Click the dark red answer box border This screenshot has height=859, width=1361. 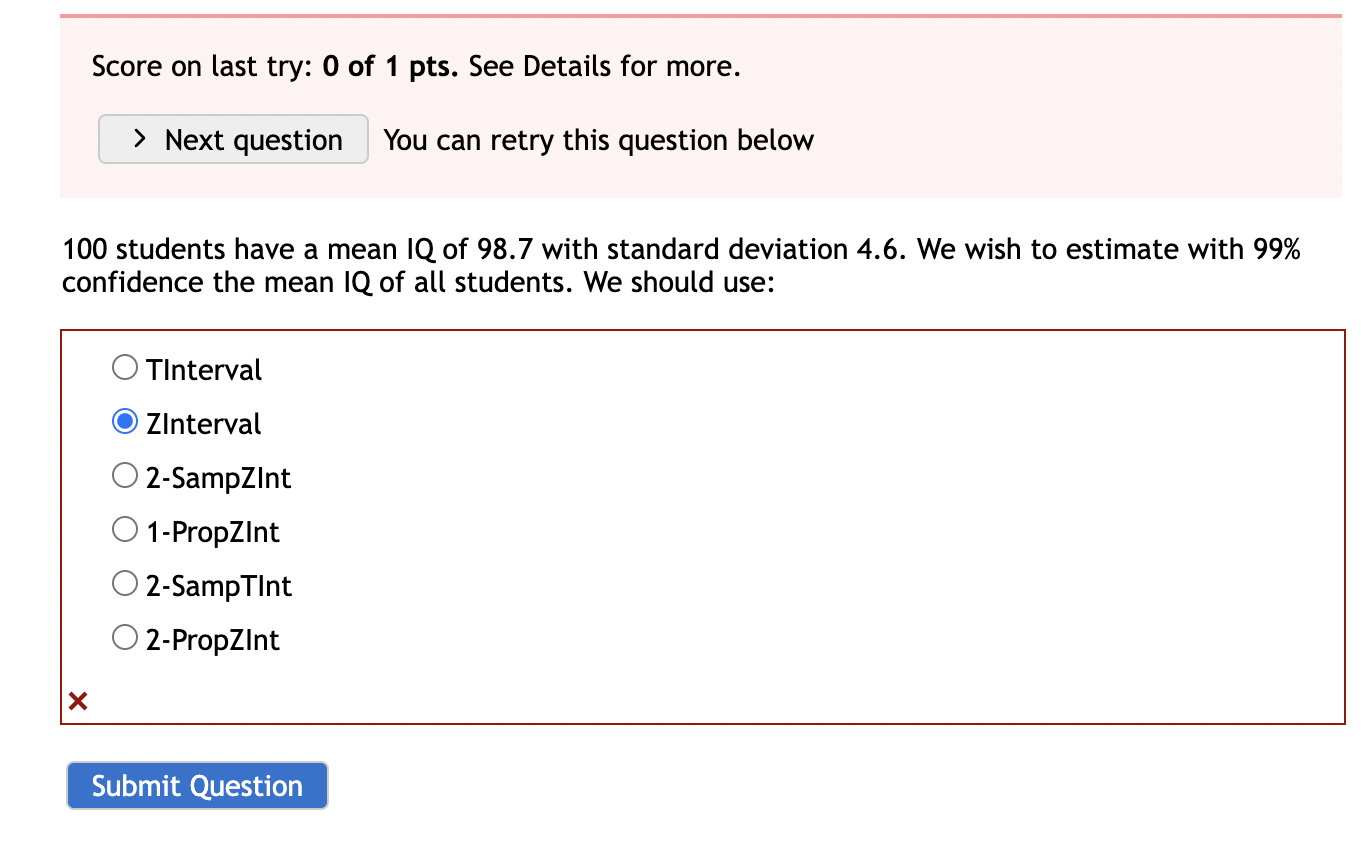click(700, 330)
